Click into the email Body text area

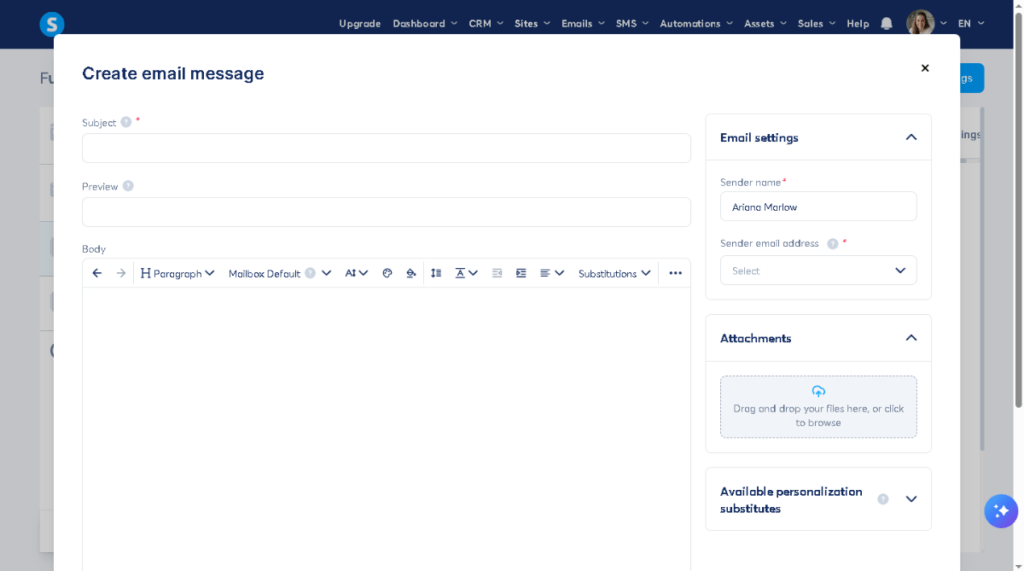386,429
